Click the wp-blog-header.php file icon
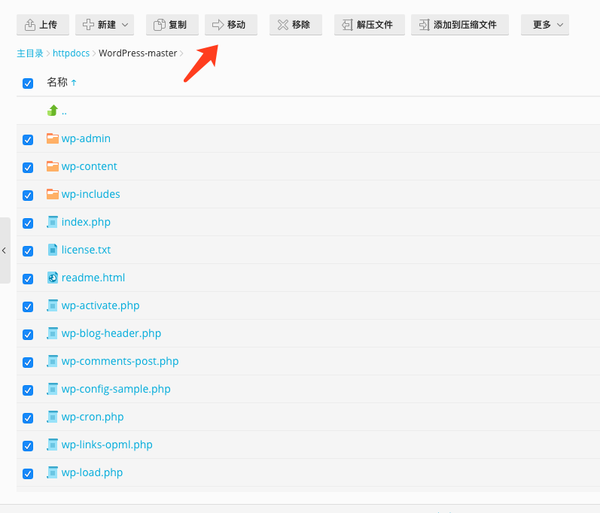The image size is (600, 513). (x=52, y=333)
